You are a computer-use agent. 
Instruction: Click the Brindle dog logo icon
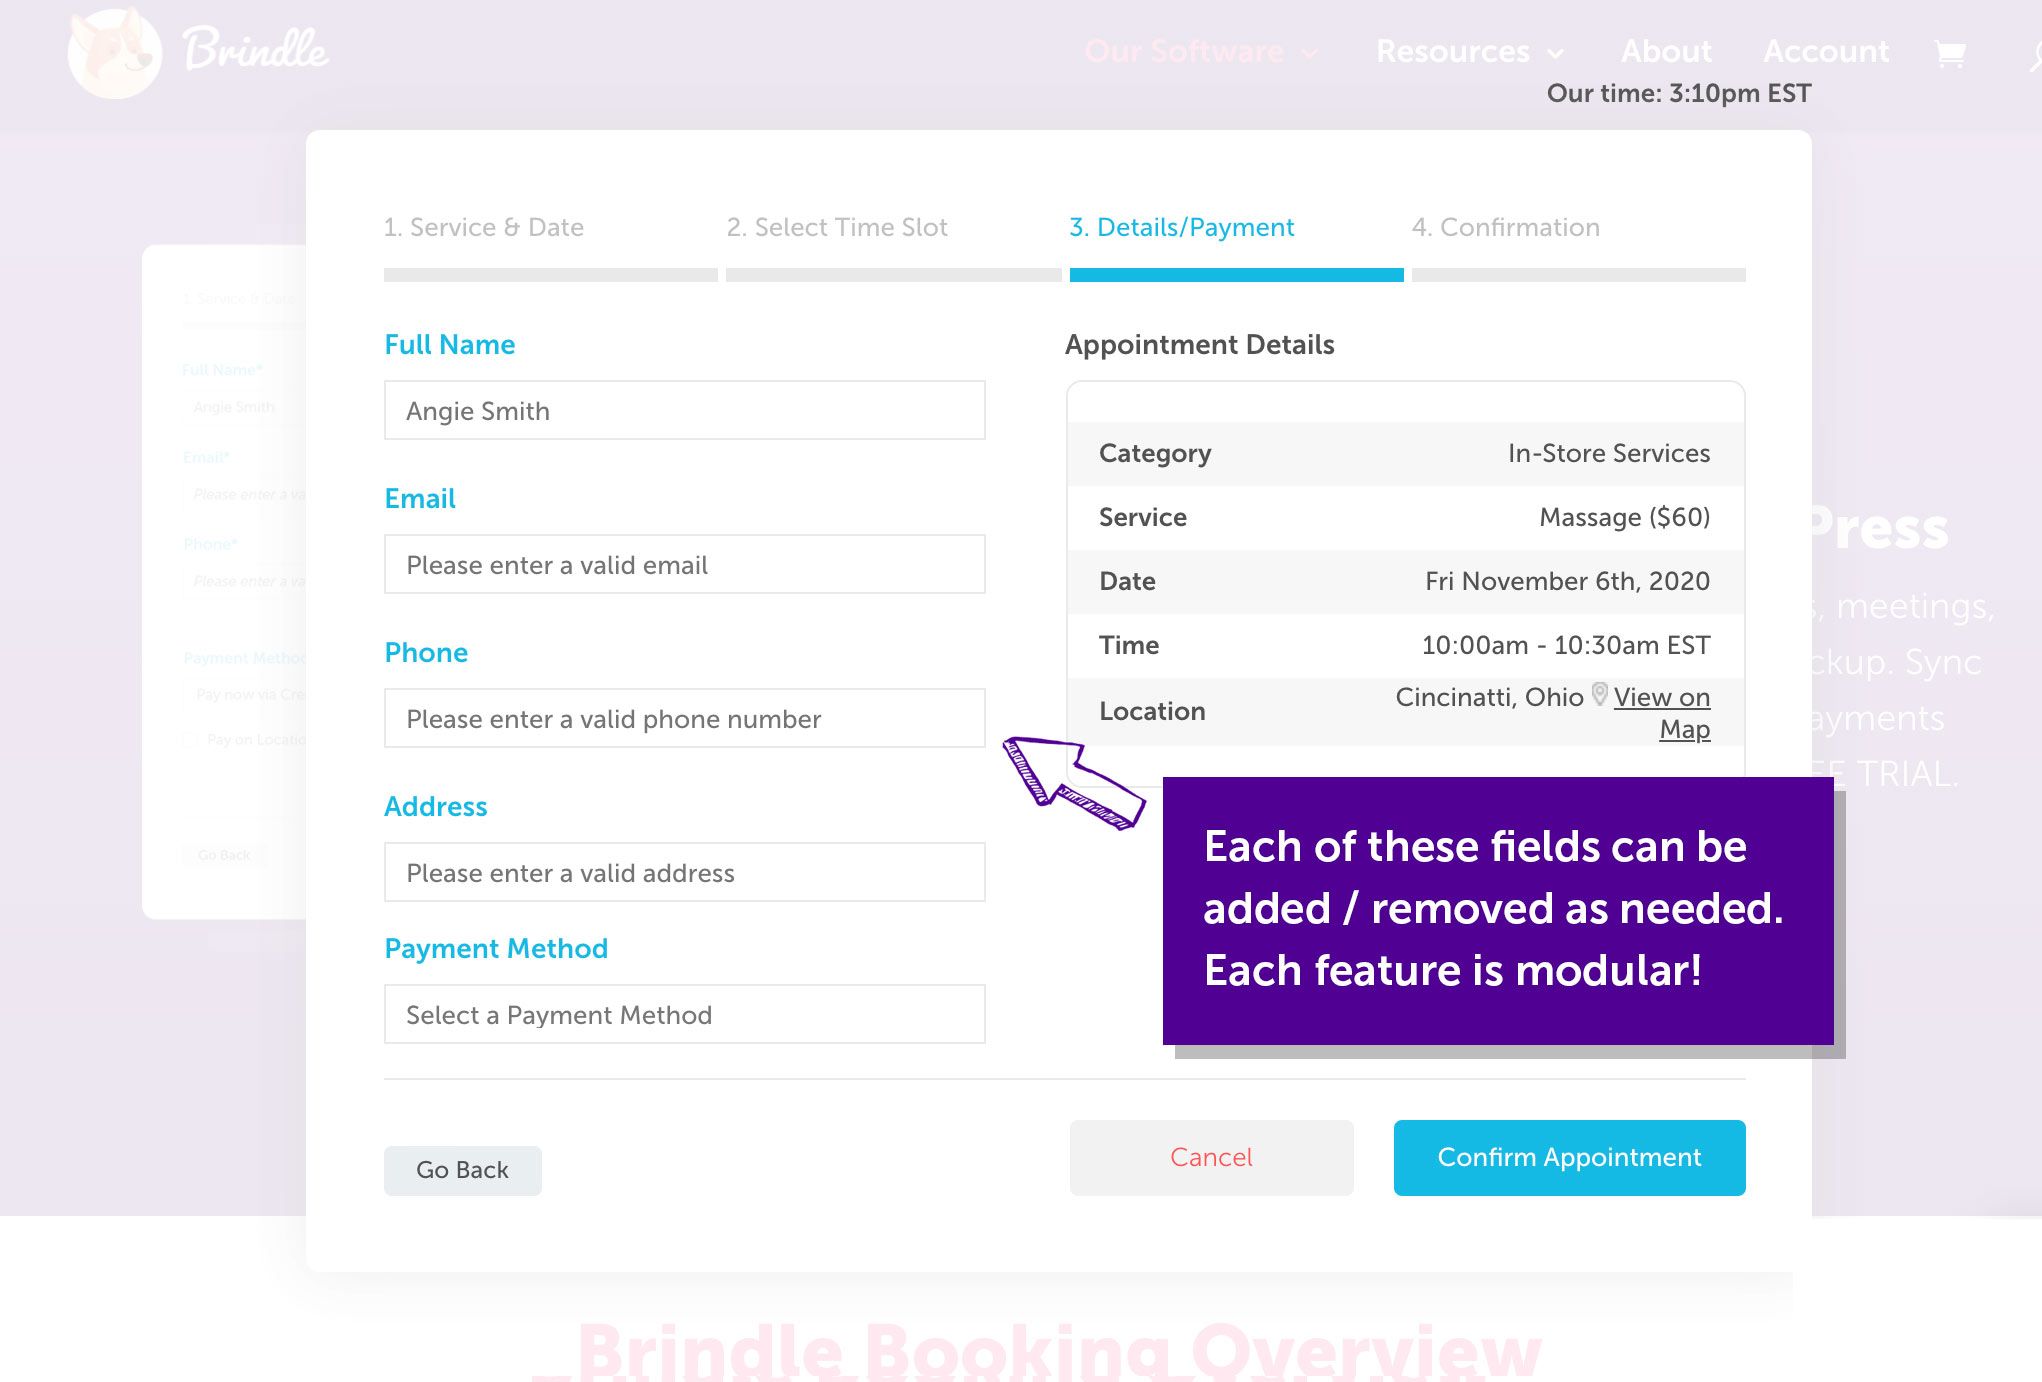[114, 54]
